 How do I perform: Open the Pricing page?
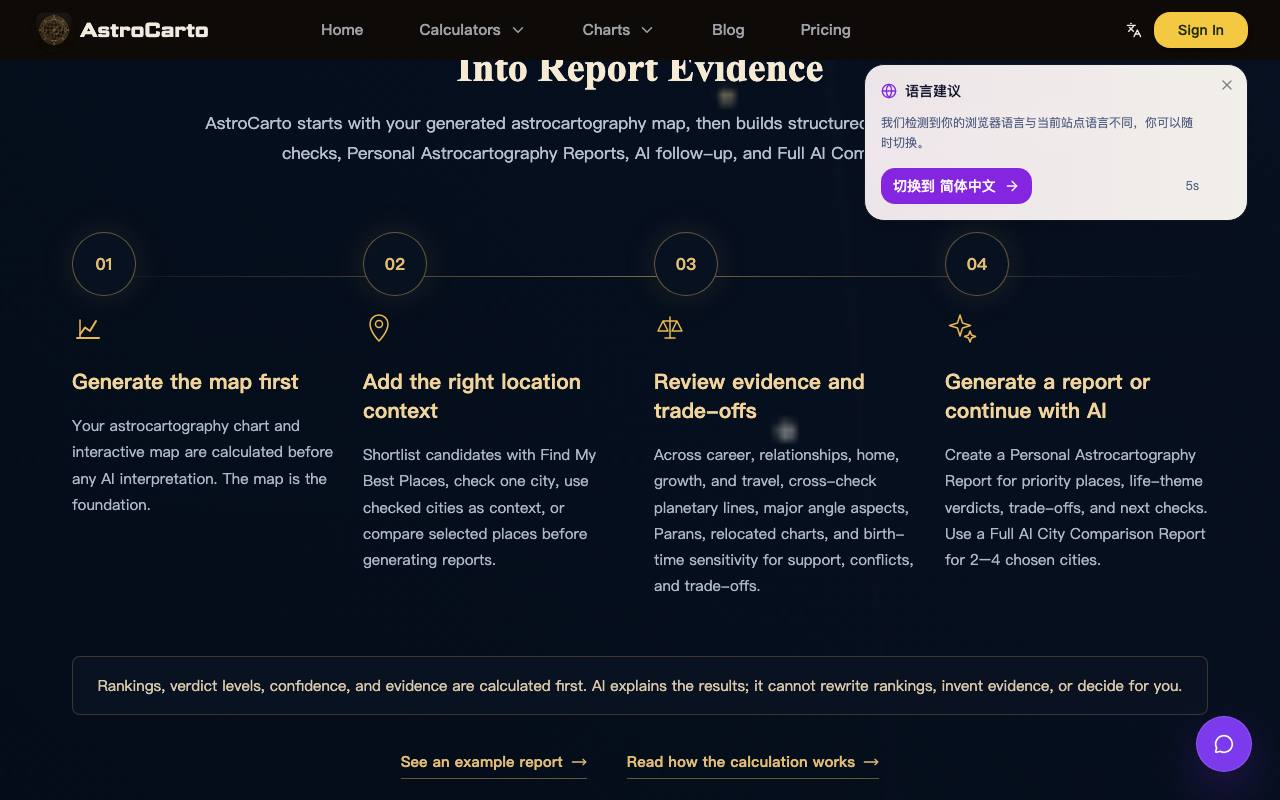point(825,30)
